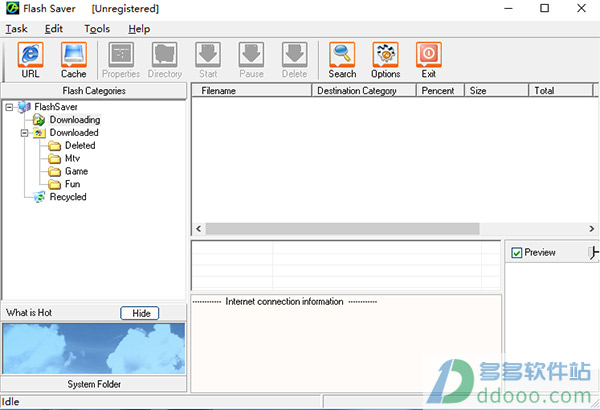Image resolution: width=600 pixels, height=410 pixels.
Task: Select the Mtv category label
Action: coord(72,158)
